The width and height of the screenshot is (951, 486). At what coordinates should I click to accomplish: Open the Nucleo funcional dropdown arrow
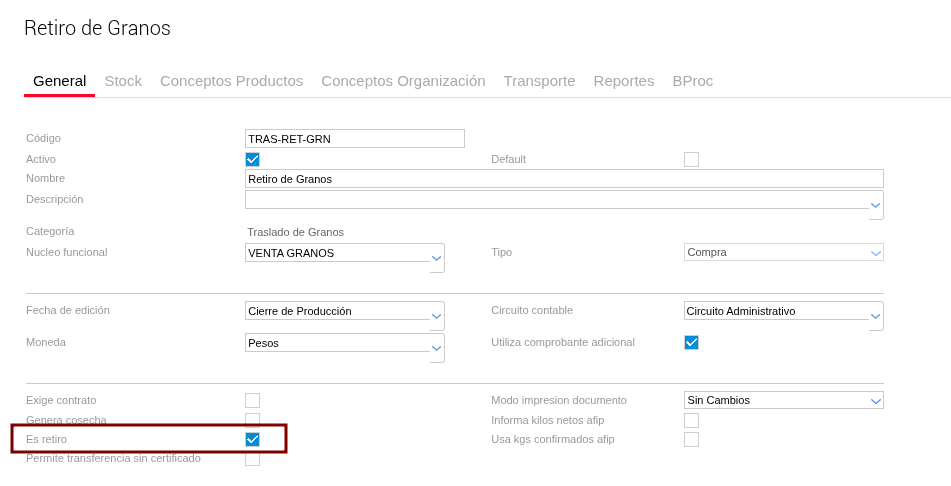437,258
